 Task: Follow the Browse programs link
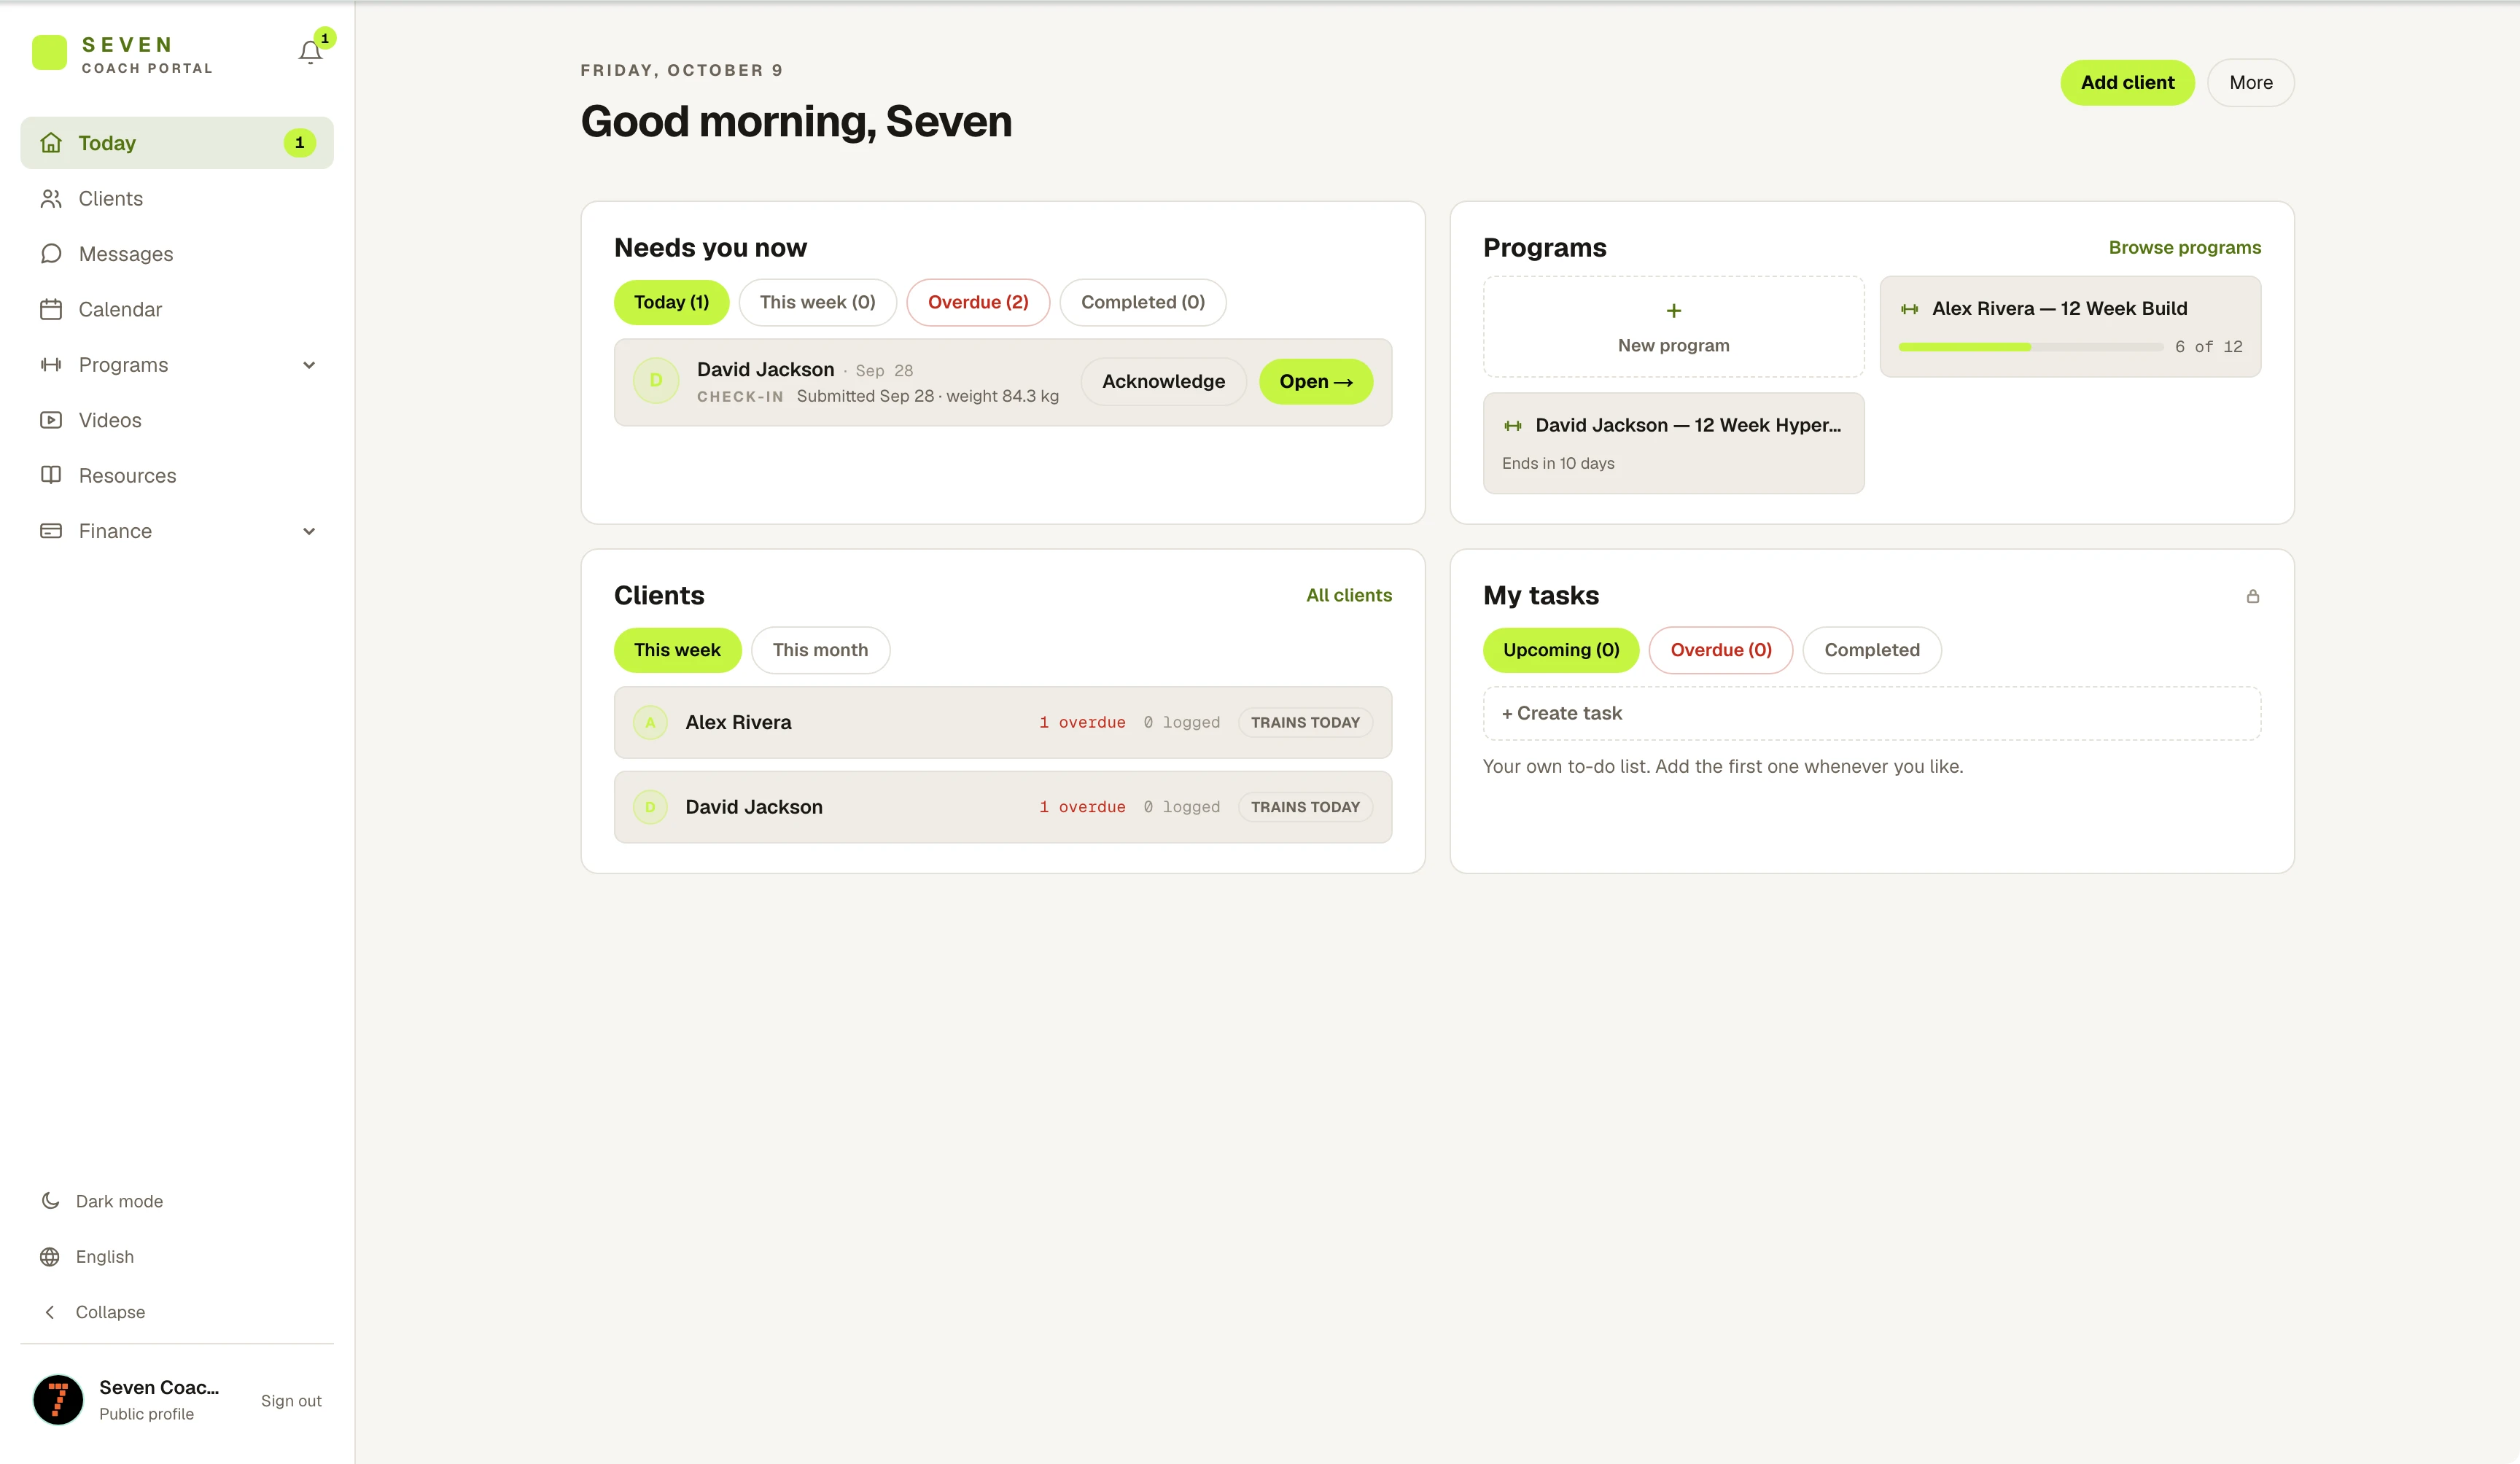point(2185,247)
